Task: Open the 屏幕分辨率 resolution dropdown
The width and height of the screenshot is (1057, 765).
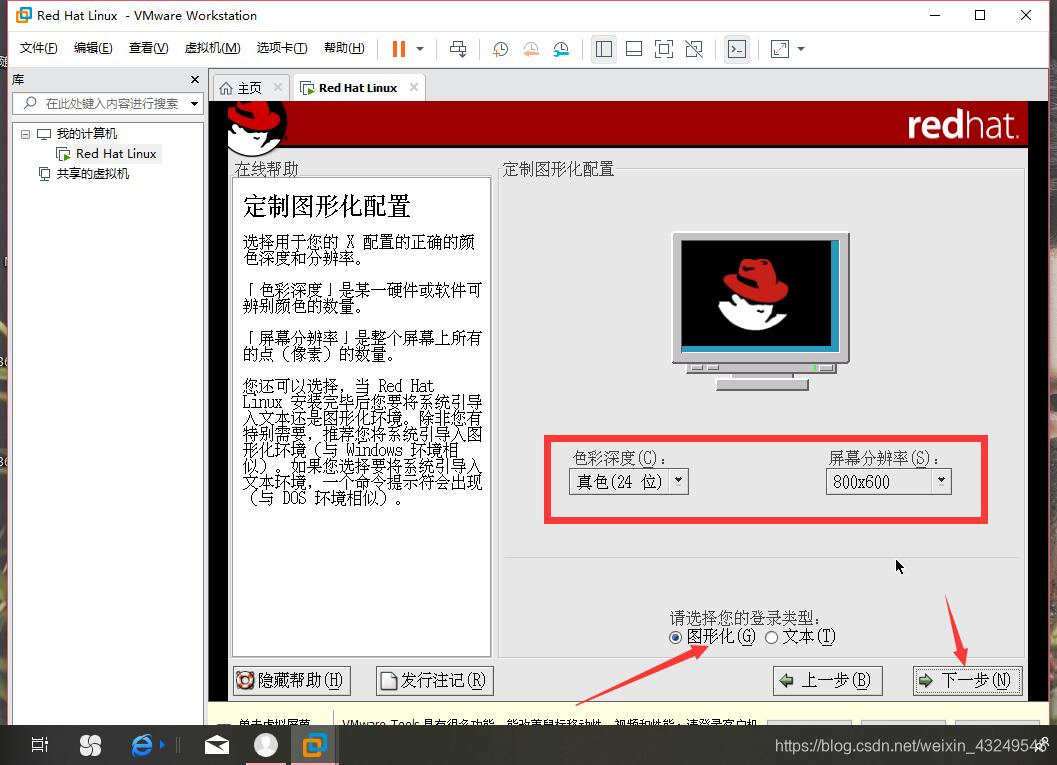Action: coord(888,482)
